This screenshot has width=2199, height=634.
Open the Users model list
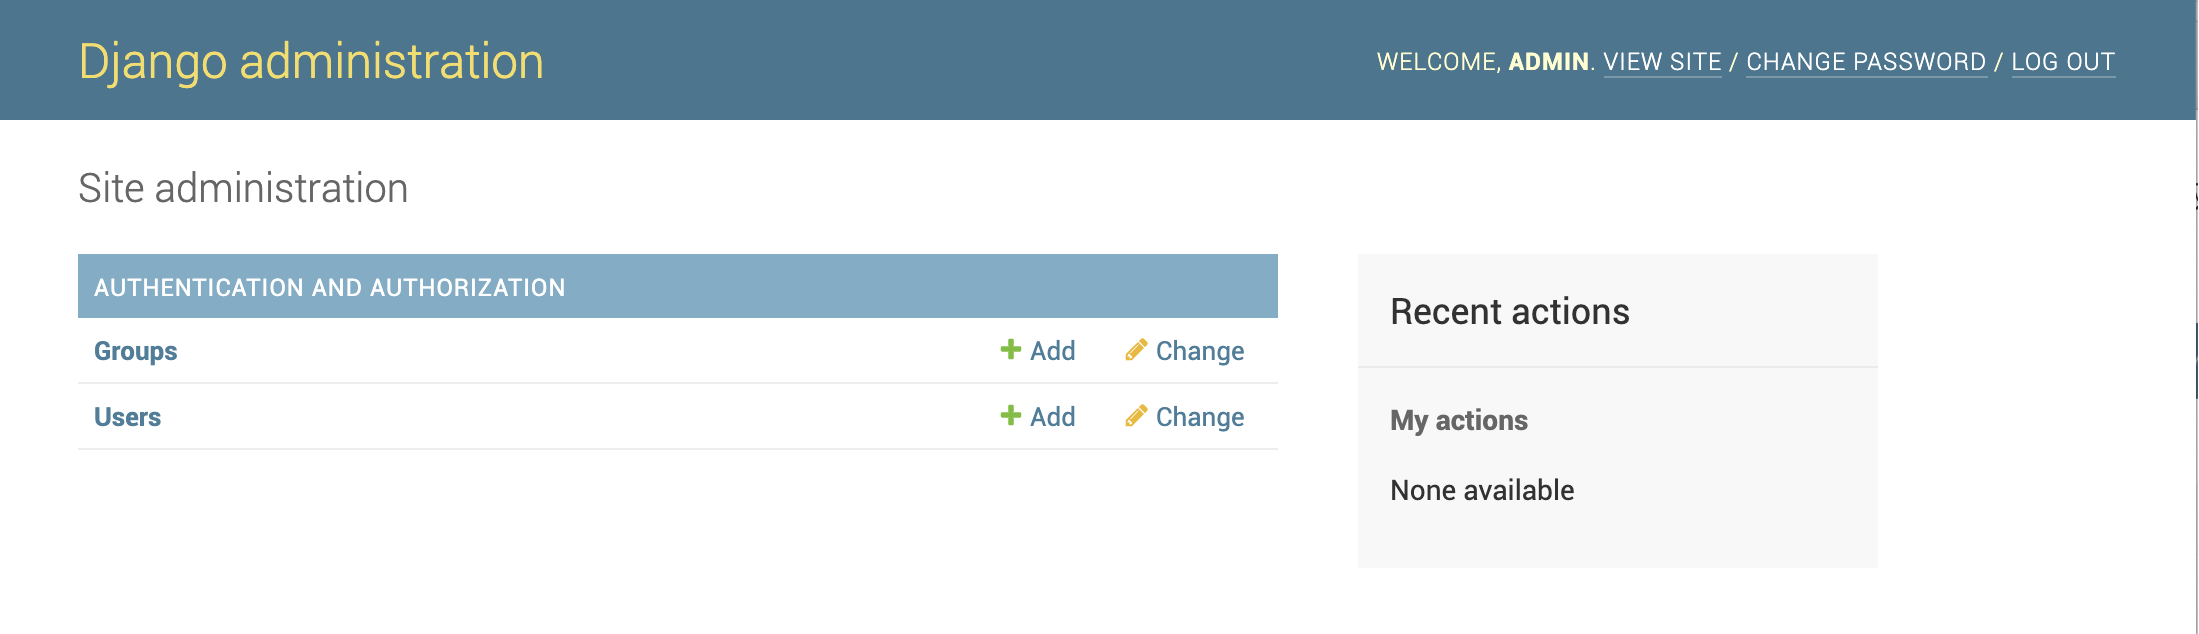pyautogui.click(x=127, y=417)
